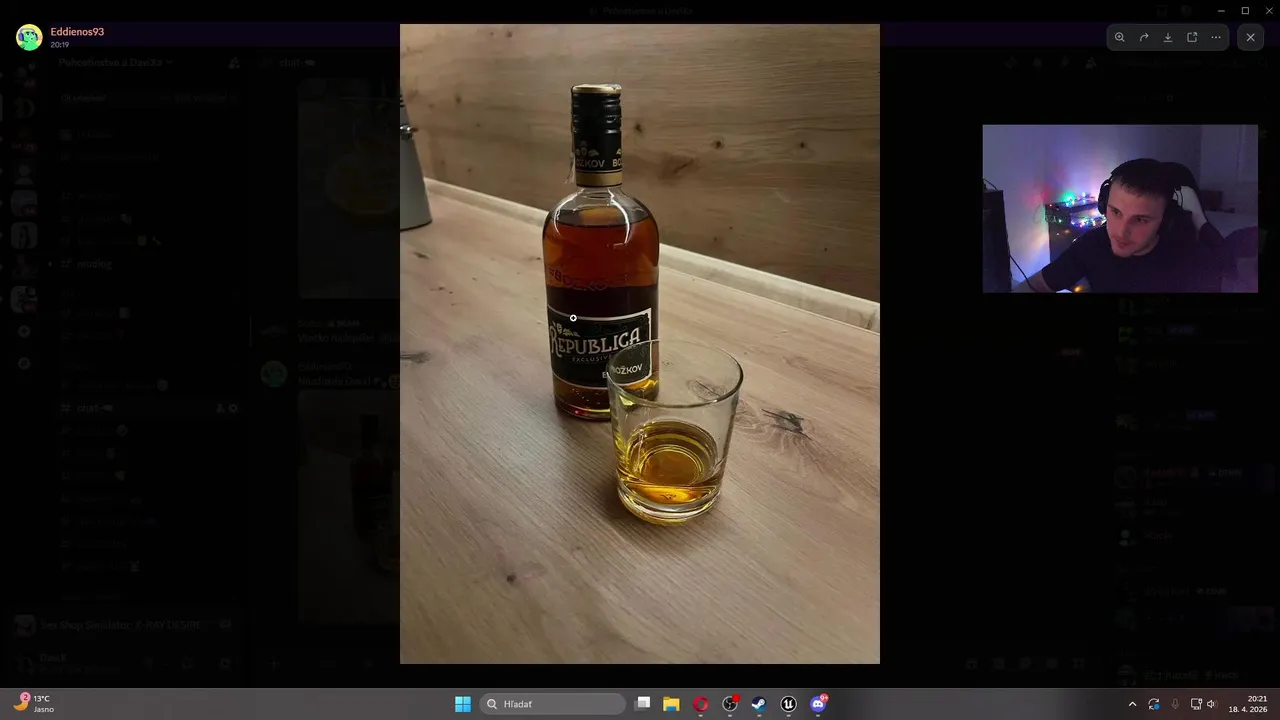Viewport: 1280px width, 720px height.
Task: Open the volume tray icon
Action: click(x=1211, y=704)
